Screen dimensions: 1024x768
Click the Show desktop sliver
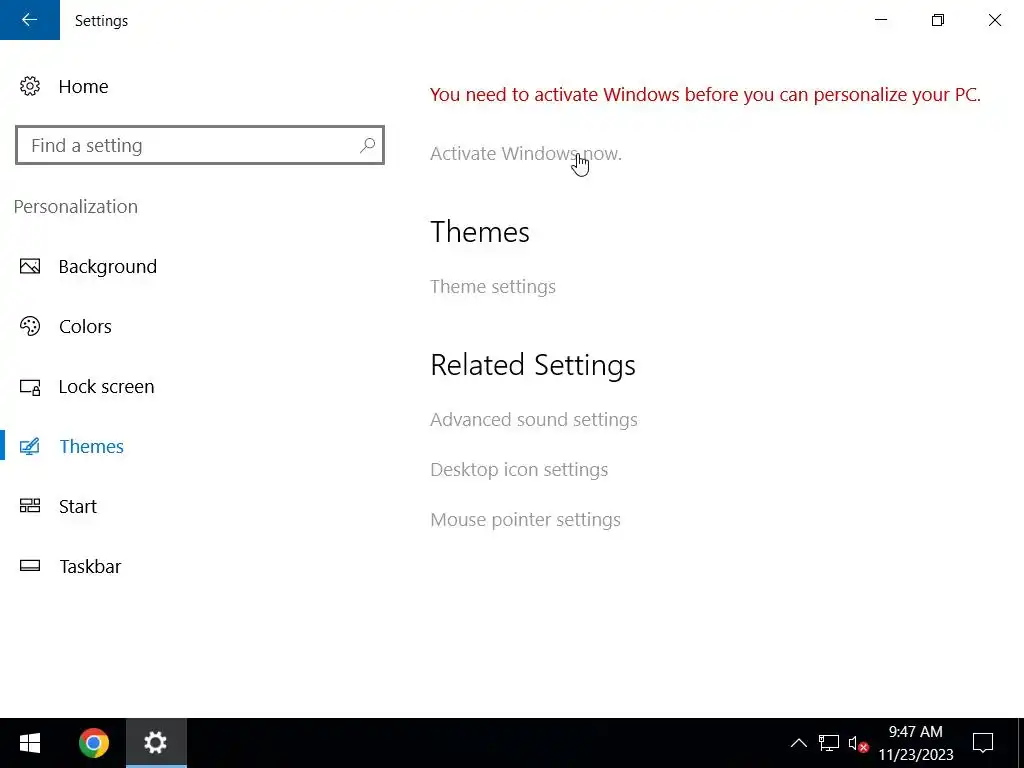click(x=1020, y=743)
